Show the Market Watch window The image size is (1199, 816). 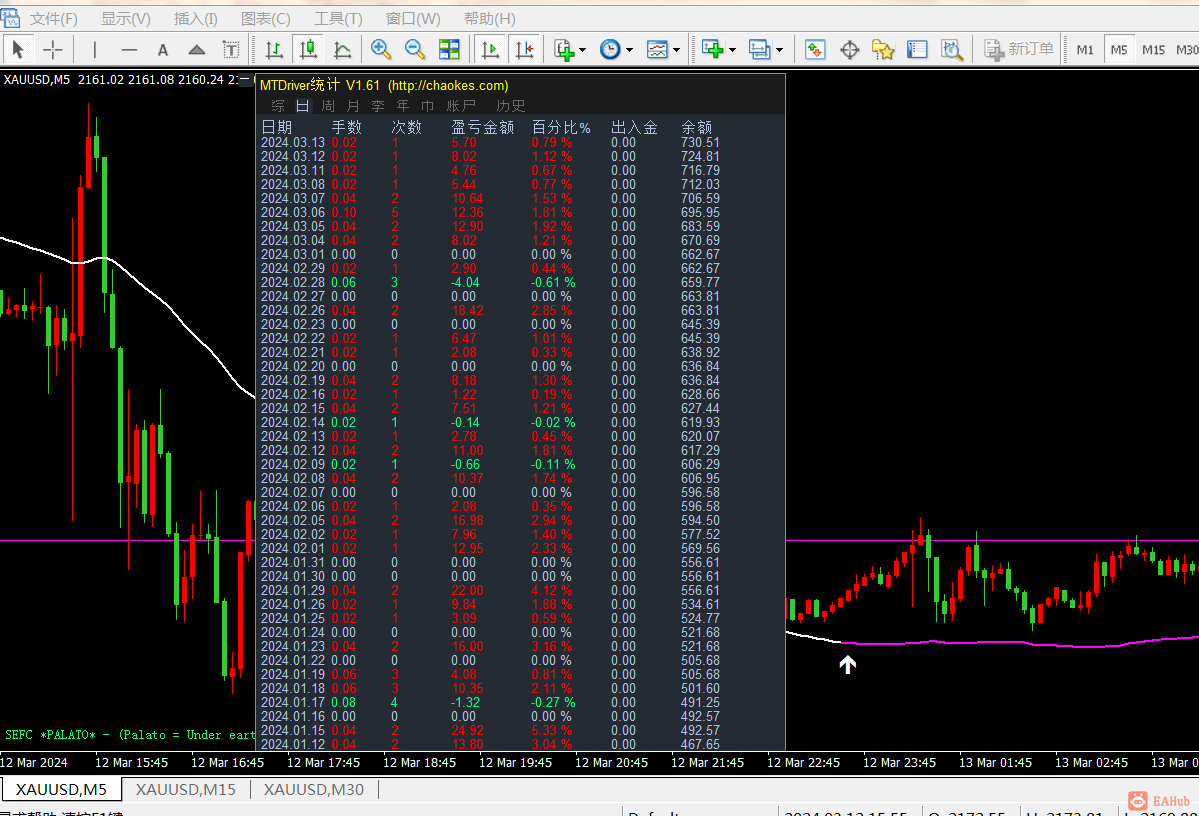click(x=815, y=50)
